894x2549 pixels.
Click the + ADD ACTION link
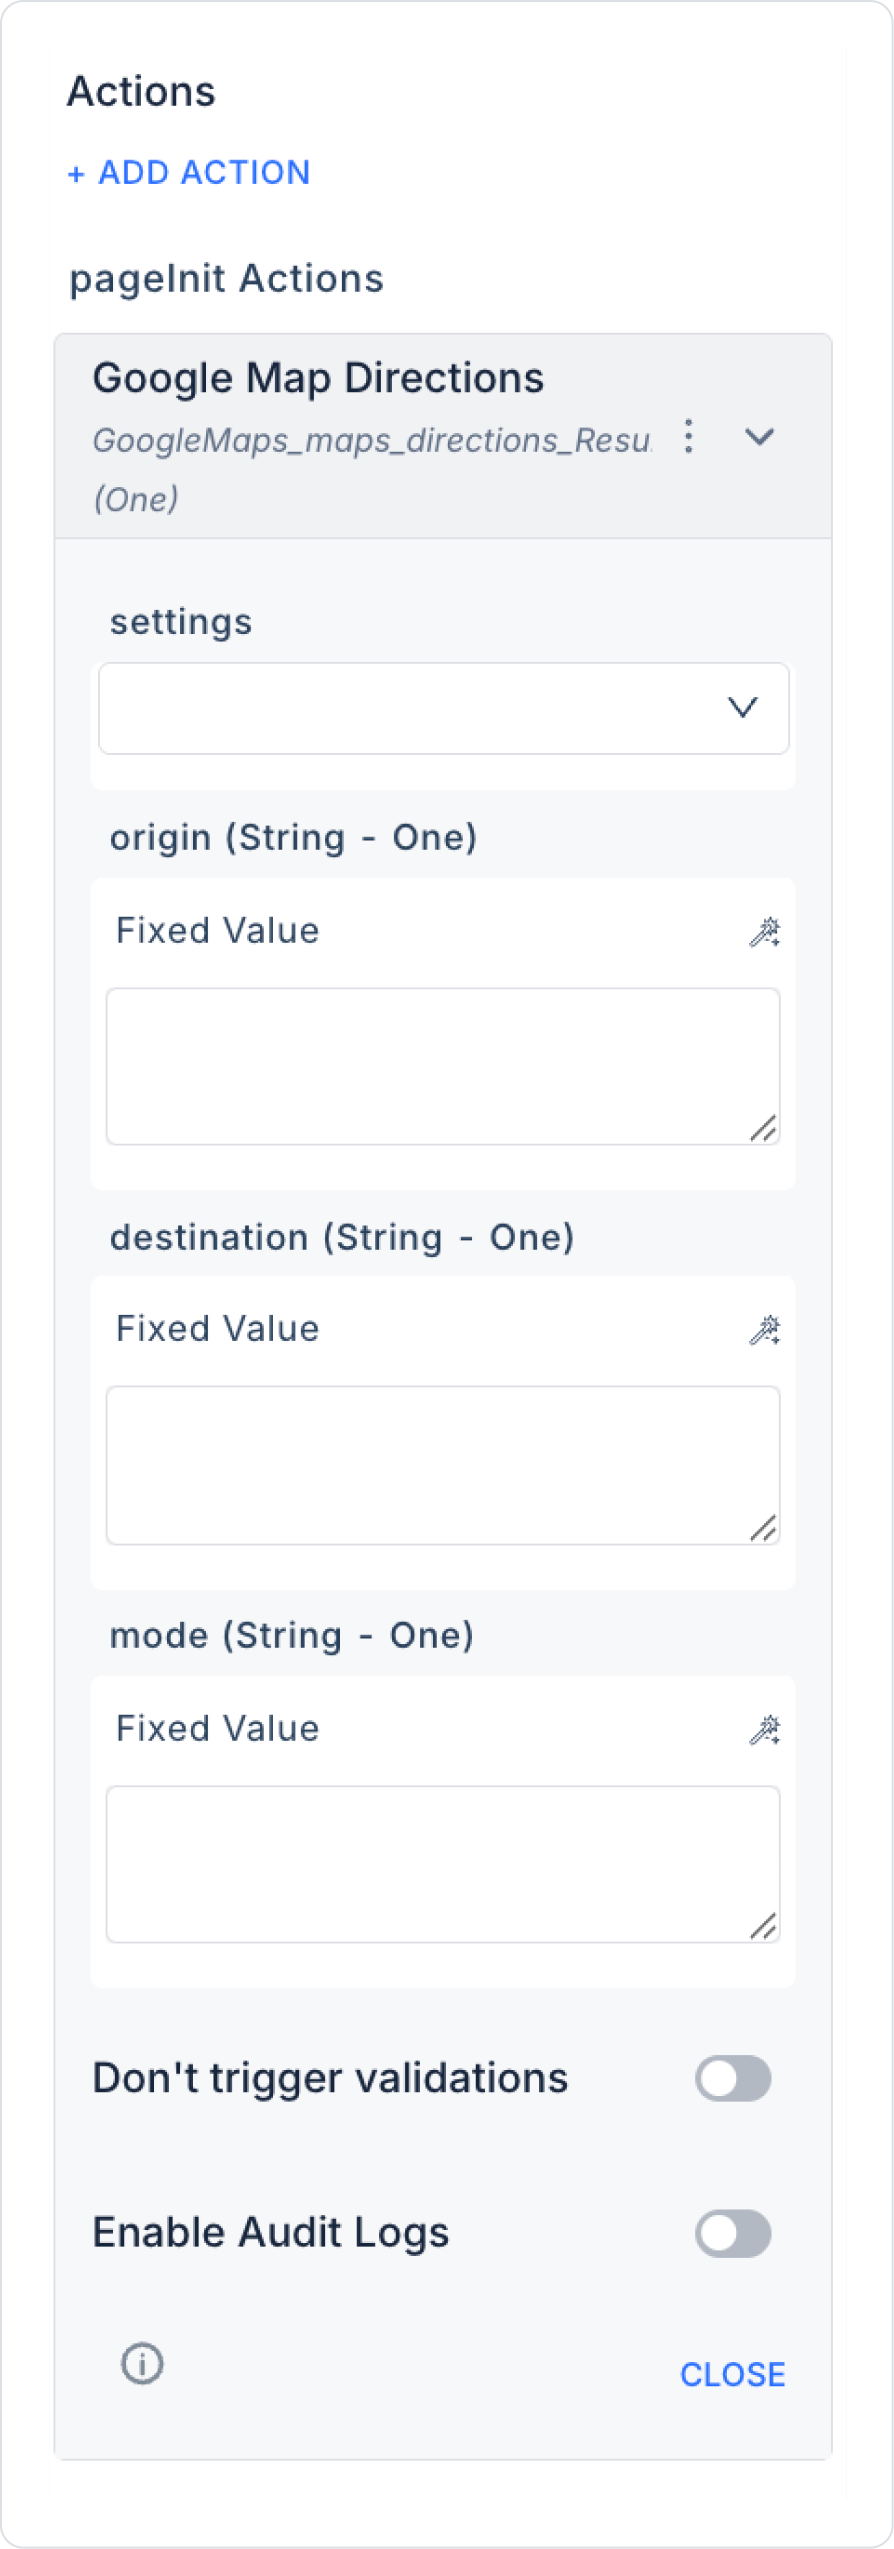point(189,173)
